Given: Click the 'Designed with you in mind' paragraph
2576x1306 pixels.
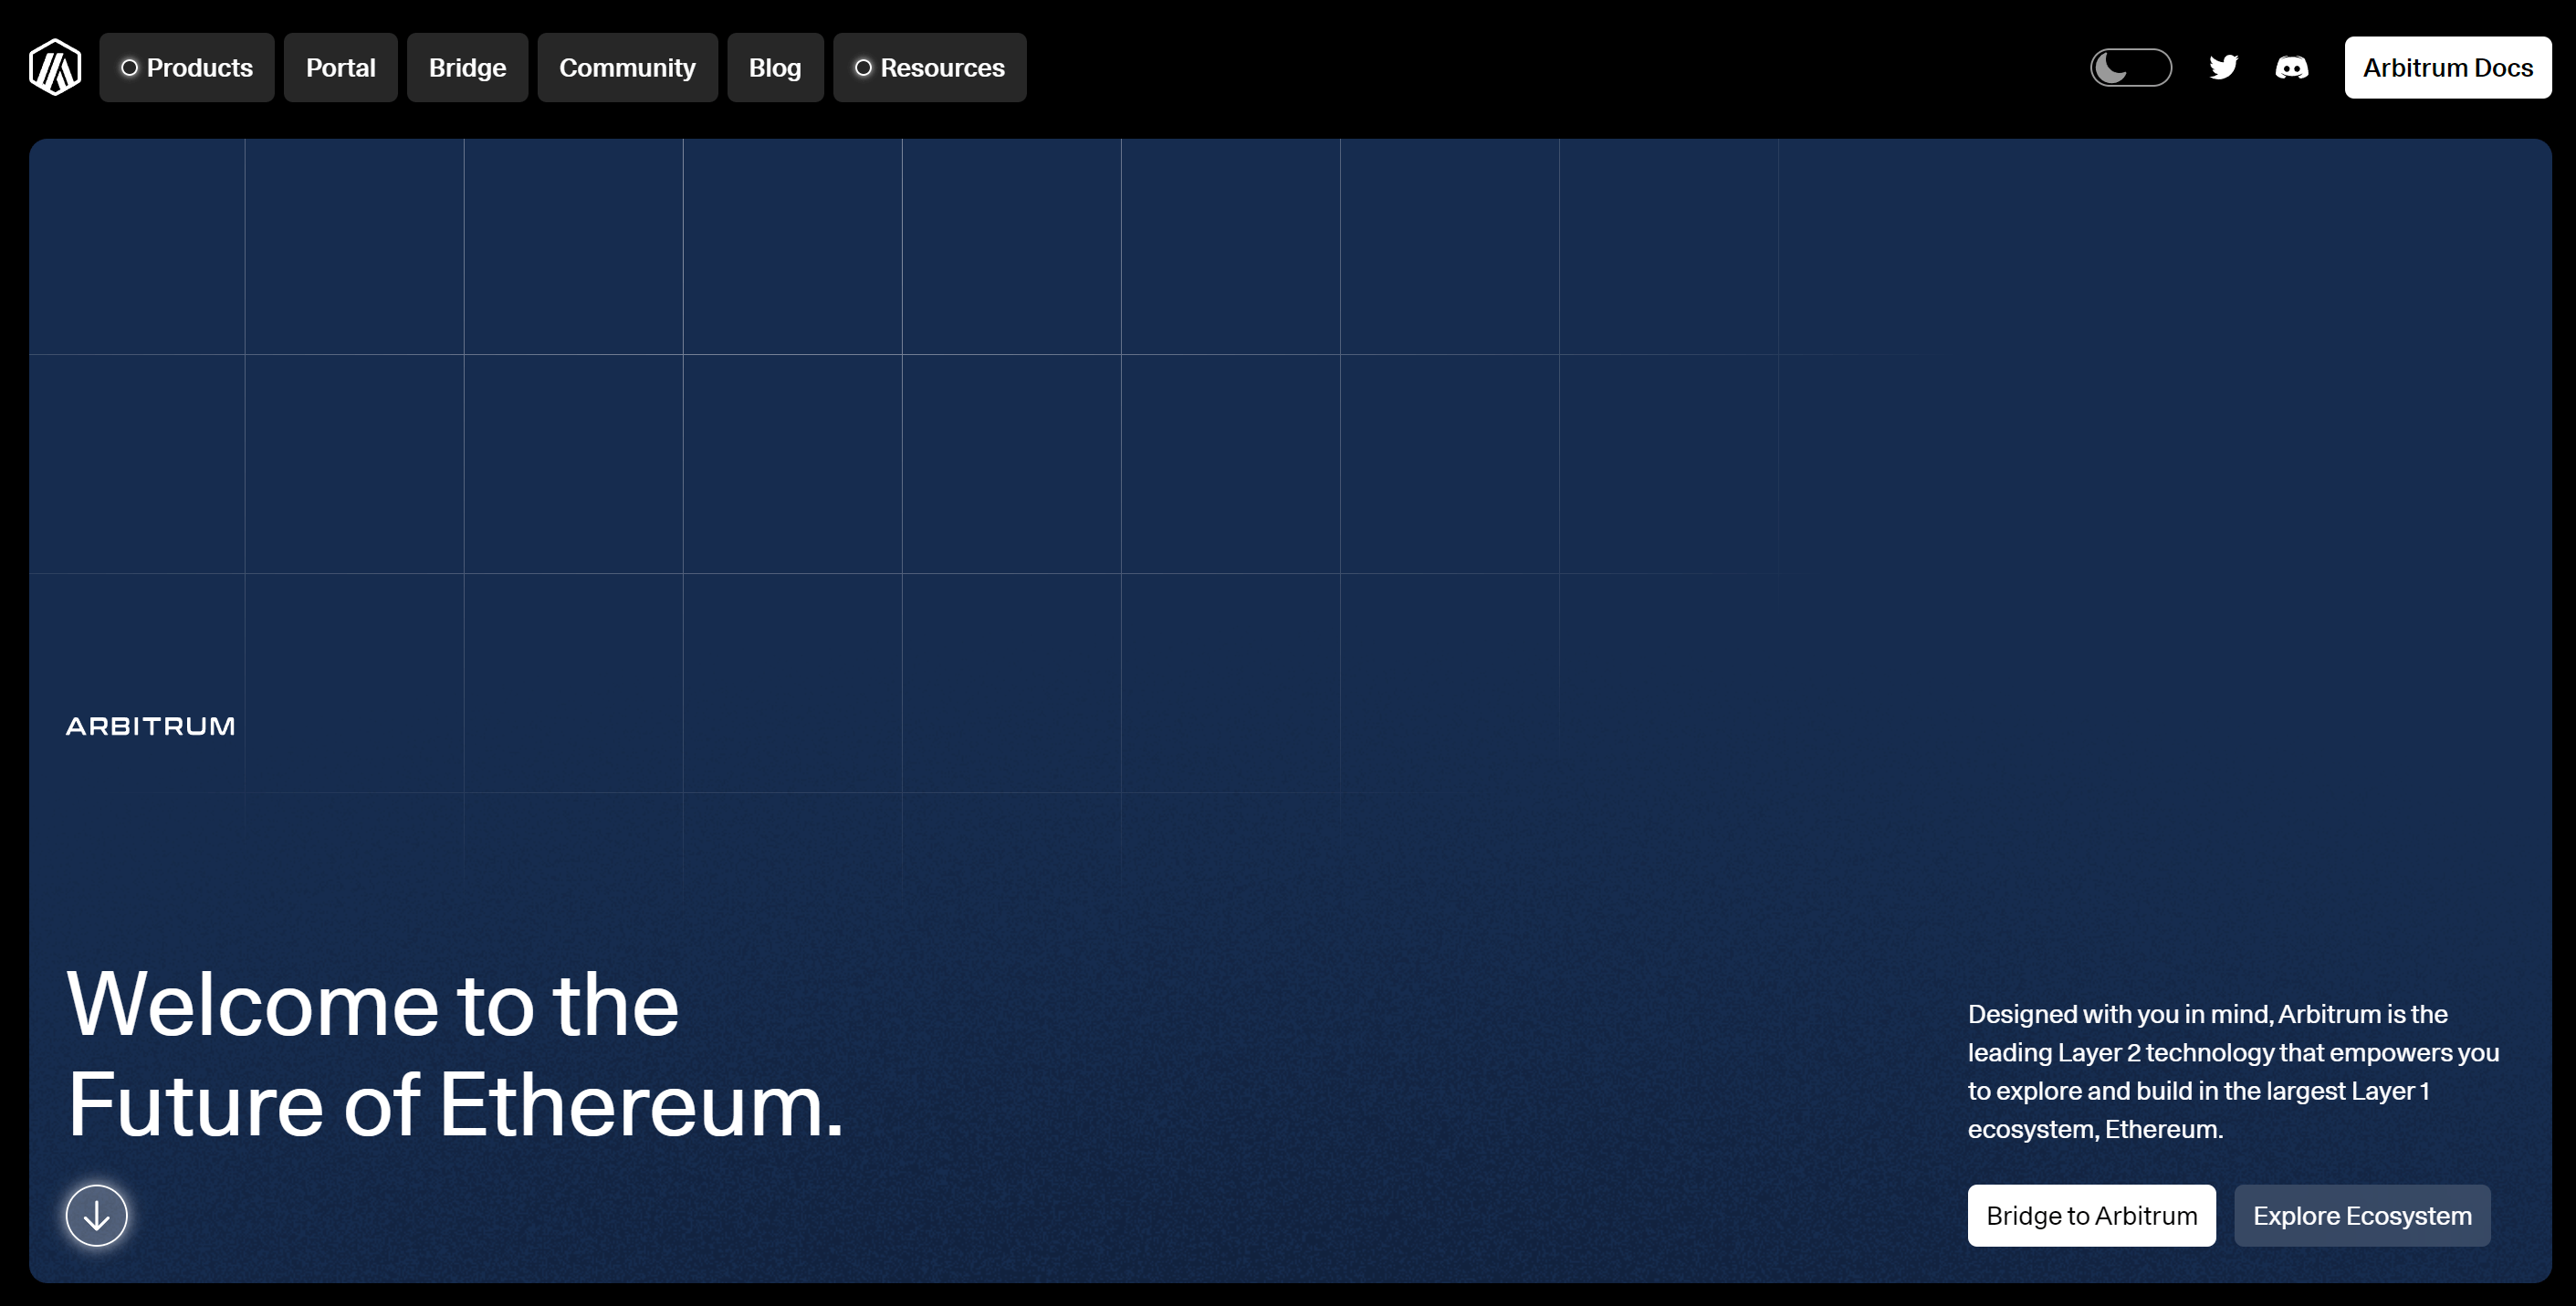Looking at the screenshot, I should point(2233,1071).
